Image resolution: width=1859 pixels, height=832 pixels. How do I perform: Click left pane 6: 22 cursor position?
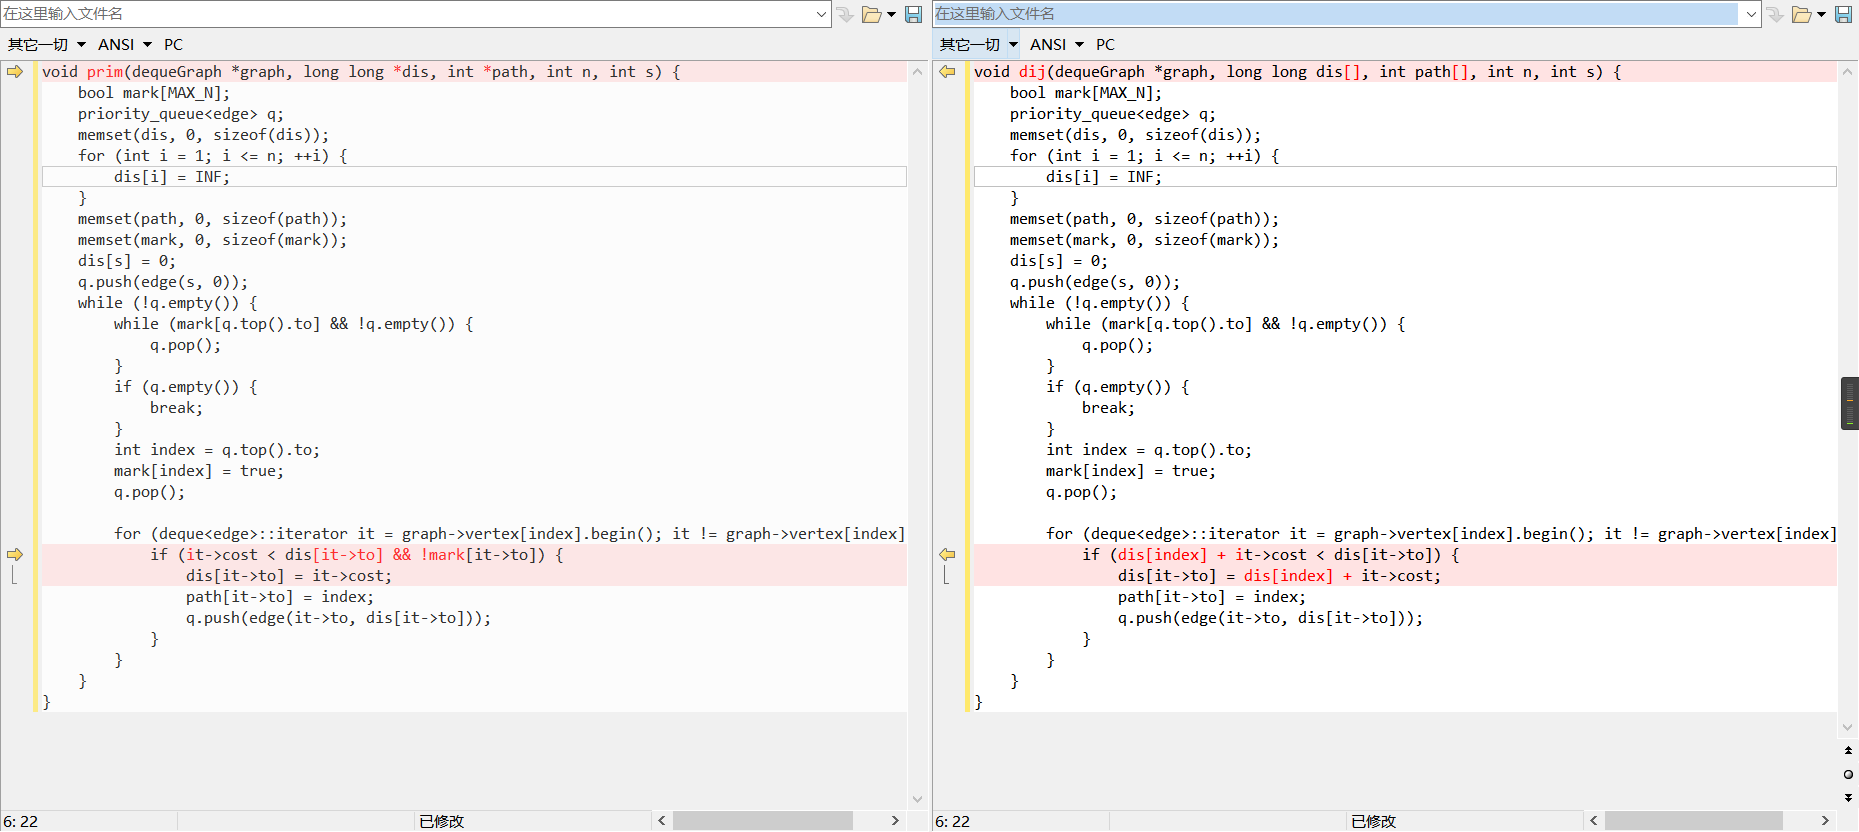point(21,821)
